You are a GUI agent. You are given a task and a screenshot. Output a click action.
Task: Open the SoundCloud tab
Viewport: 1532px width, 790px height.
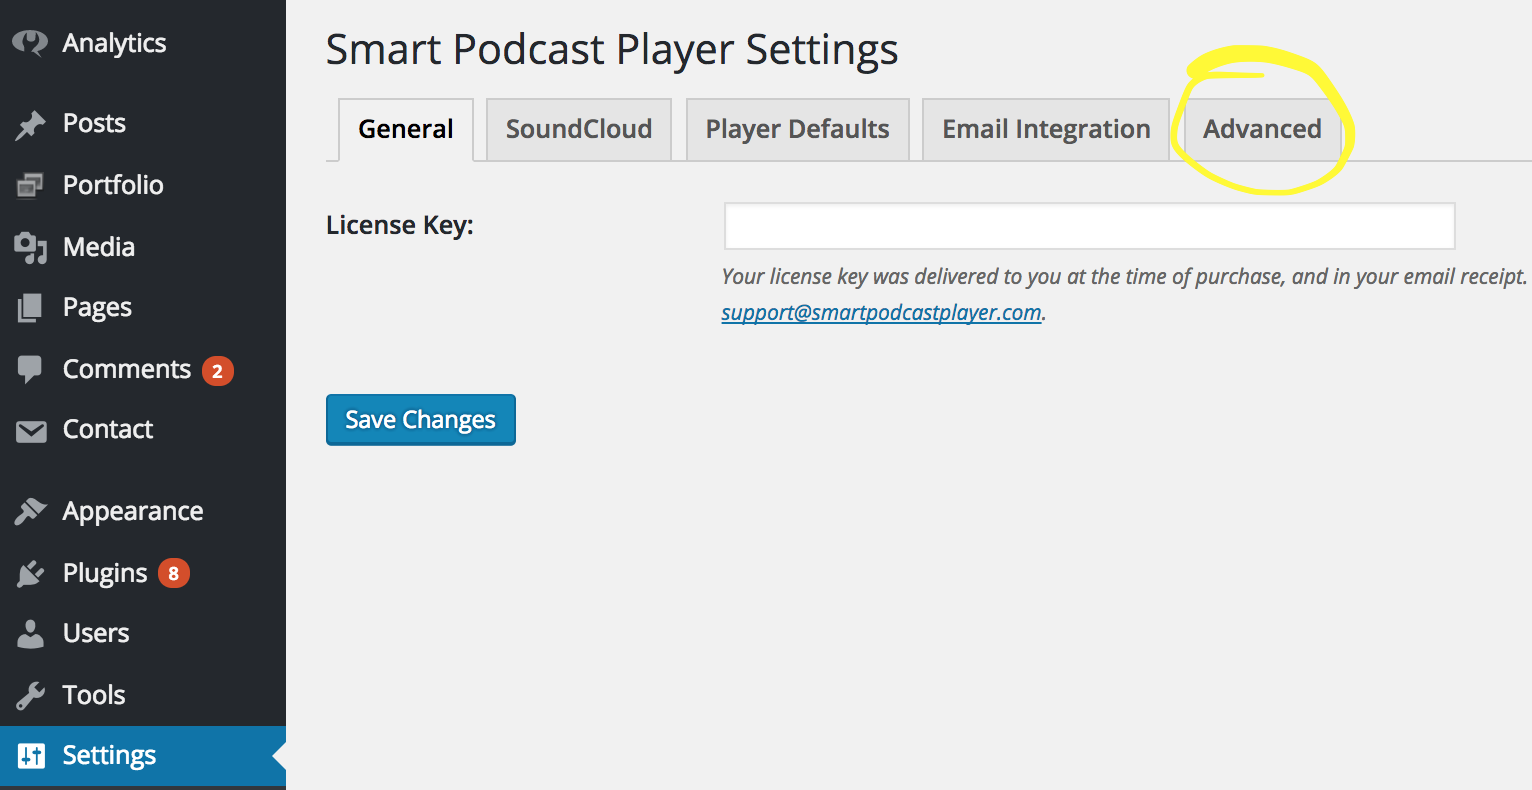pos(579,129)
